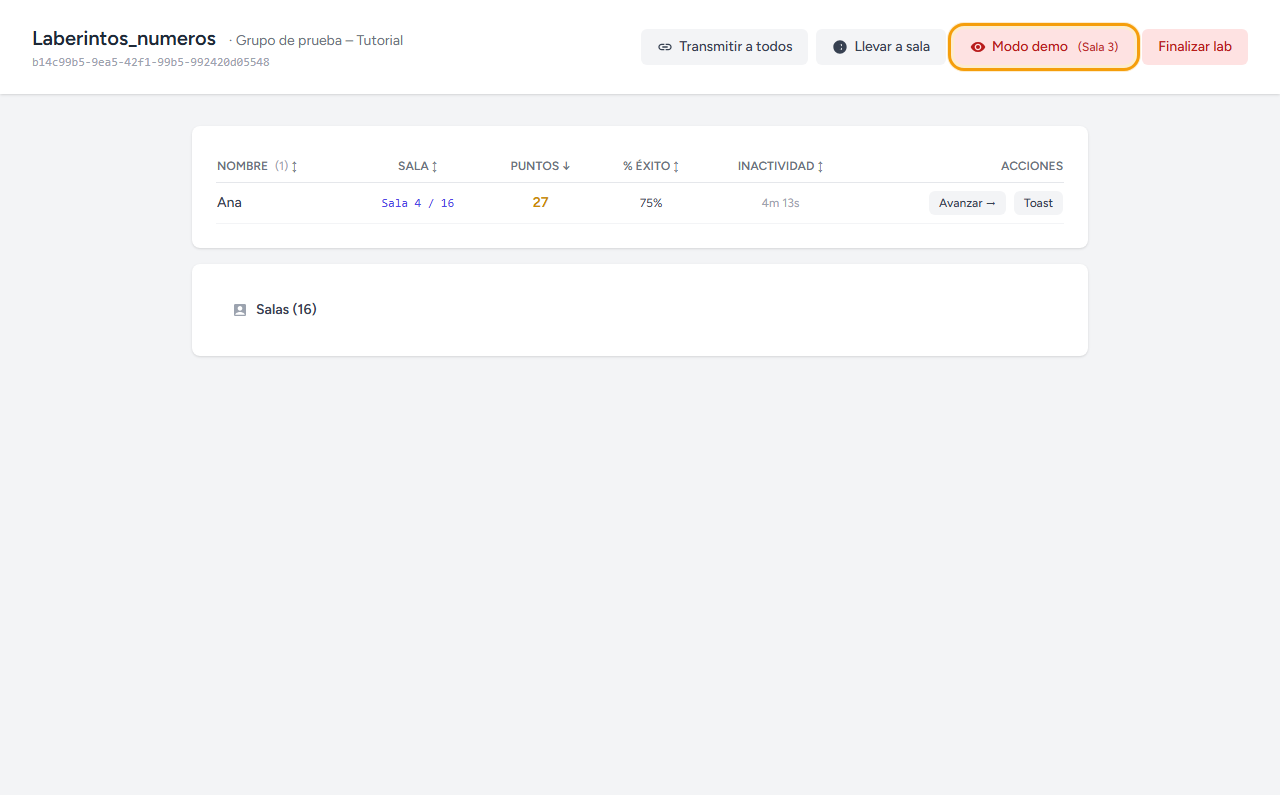The height and width of the screenshot is (795, 1280).
Task: Click the Laberintos_numeros title
Action: [x=124, y=39]
